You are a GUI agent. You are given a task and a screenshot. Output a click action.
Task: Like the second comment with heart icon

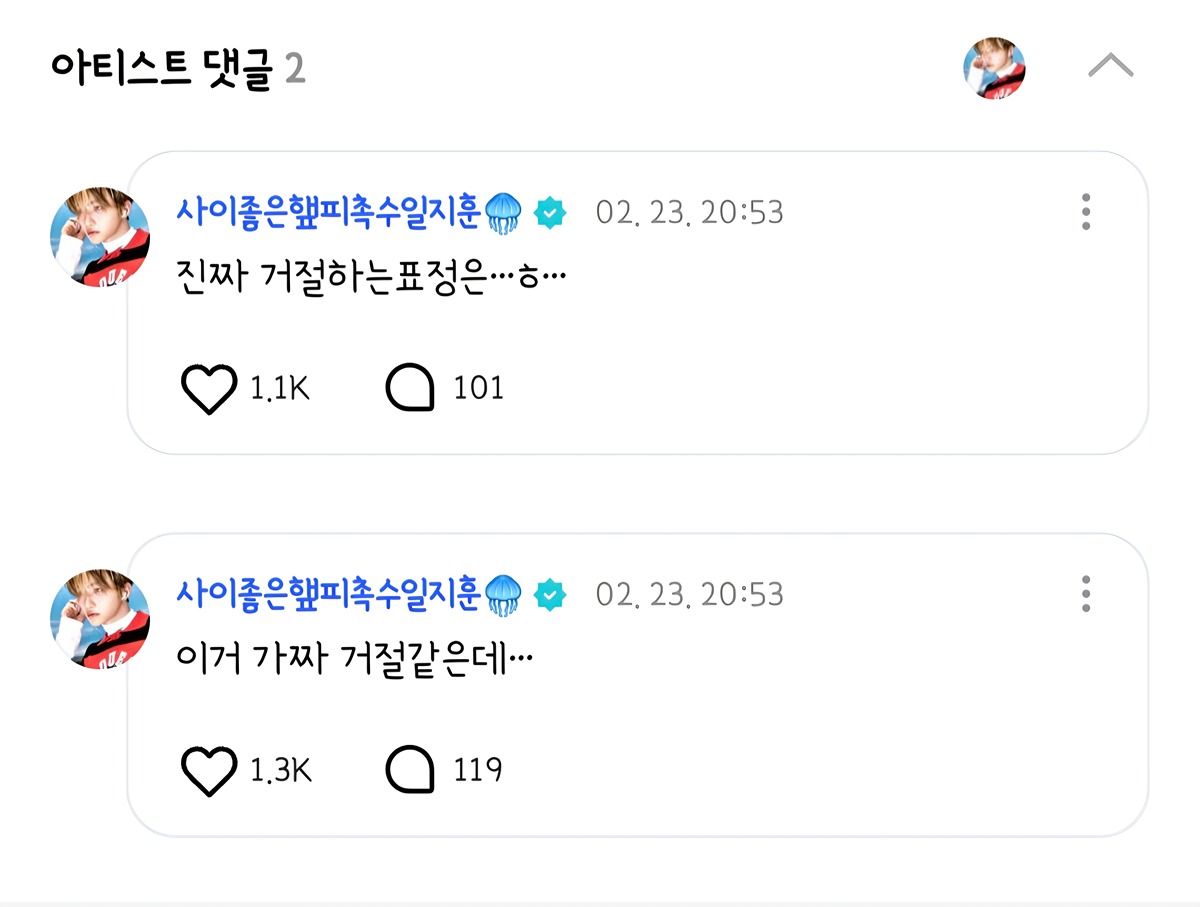click(208, 771)
